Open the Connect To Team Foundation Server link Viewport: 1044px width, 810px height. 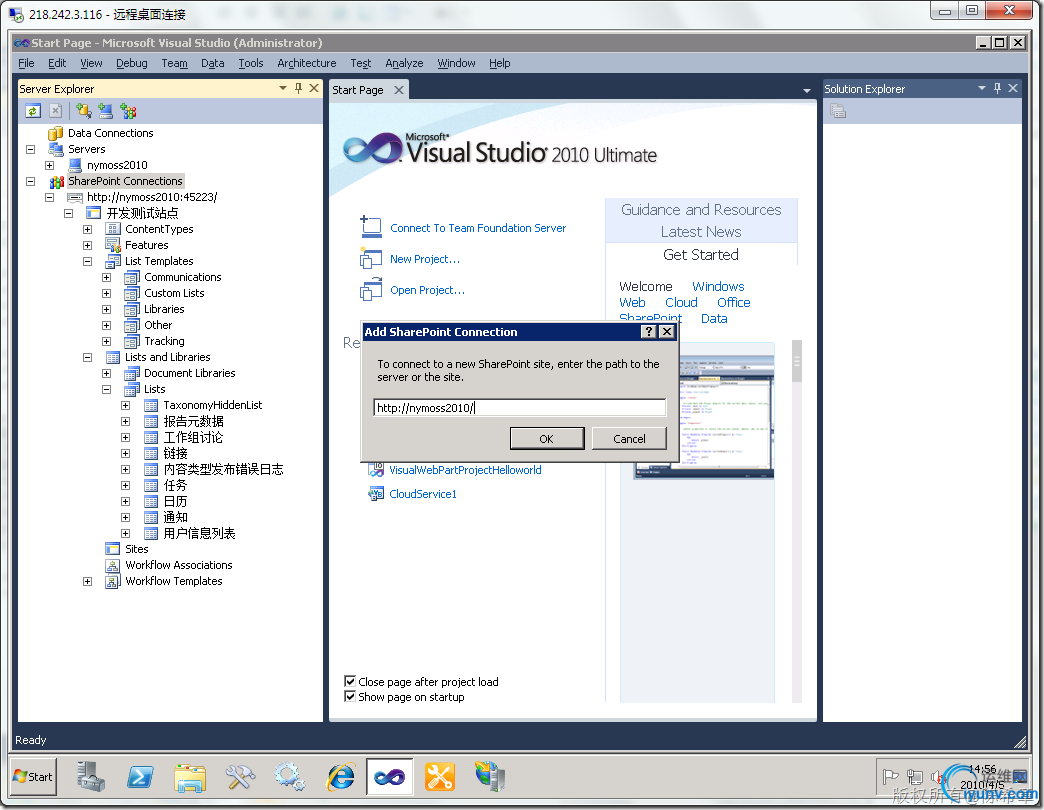coord(478,228)
